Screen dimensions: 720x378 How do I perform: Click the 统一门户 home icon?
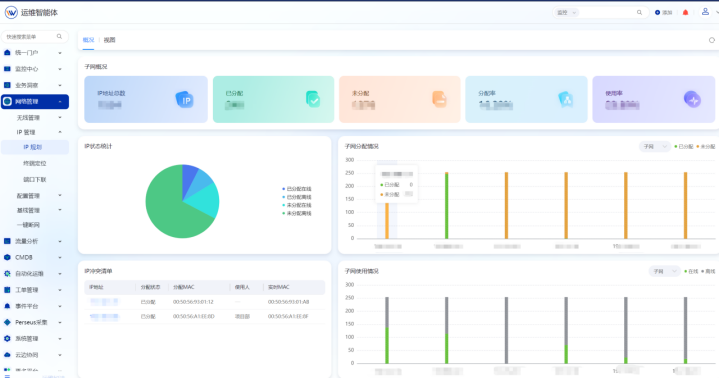click(x=7, y=53)
